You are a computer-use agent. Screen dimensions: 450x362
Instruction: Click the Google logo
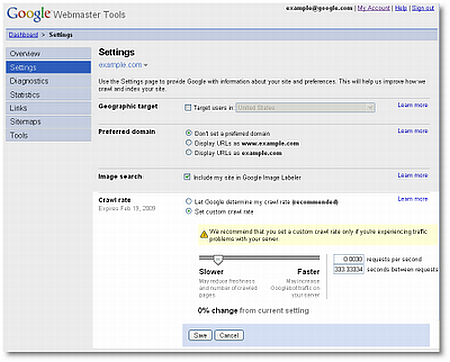[x=29, y=14]
